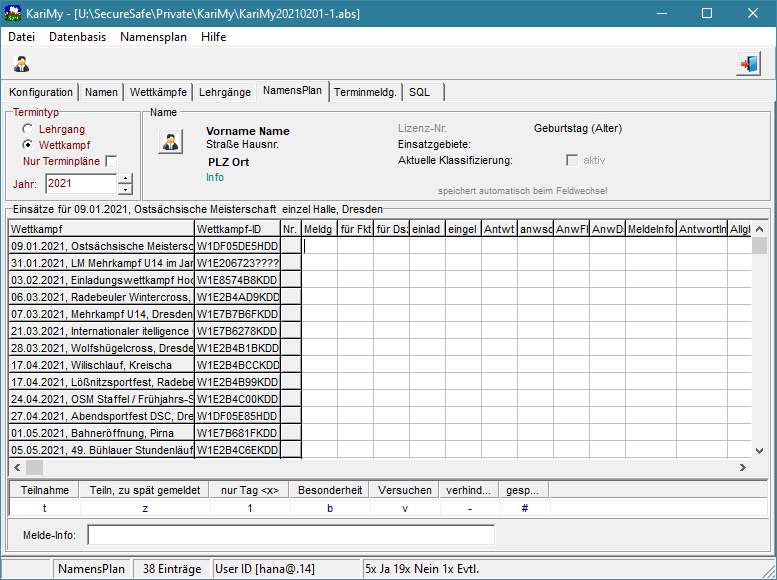Click the user icon in the toolbar
This screenshot has height=580, width=777.
click(21, 64)
